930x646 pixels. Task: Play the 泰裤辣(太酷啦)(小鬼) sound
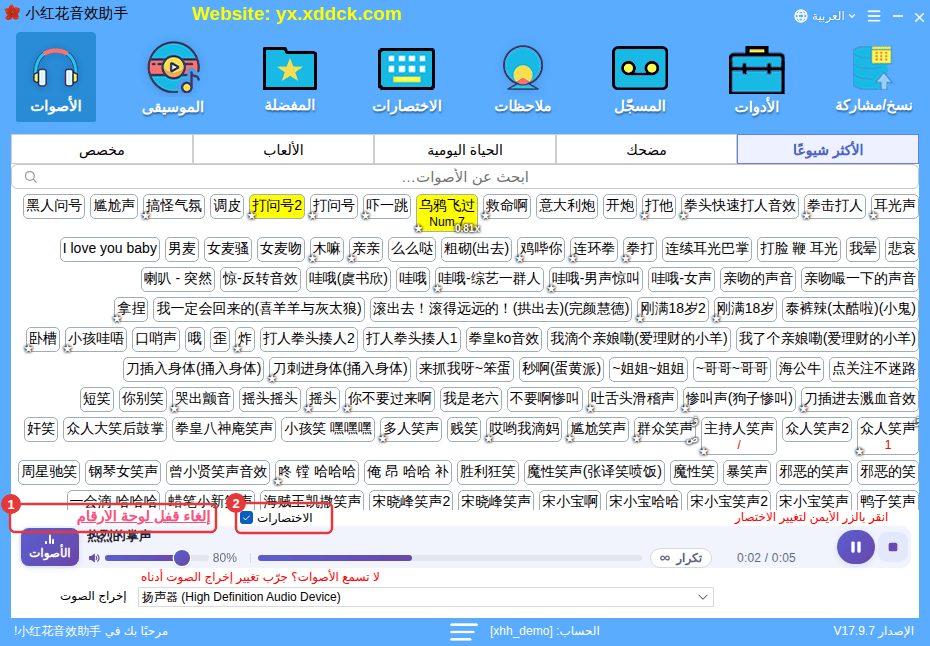pyautogui.click(x=849, y=308)
